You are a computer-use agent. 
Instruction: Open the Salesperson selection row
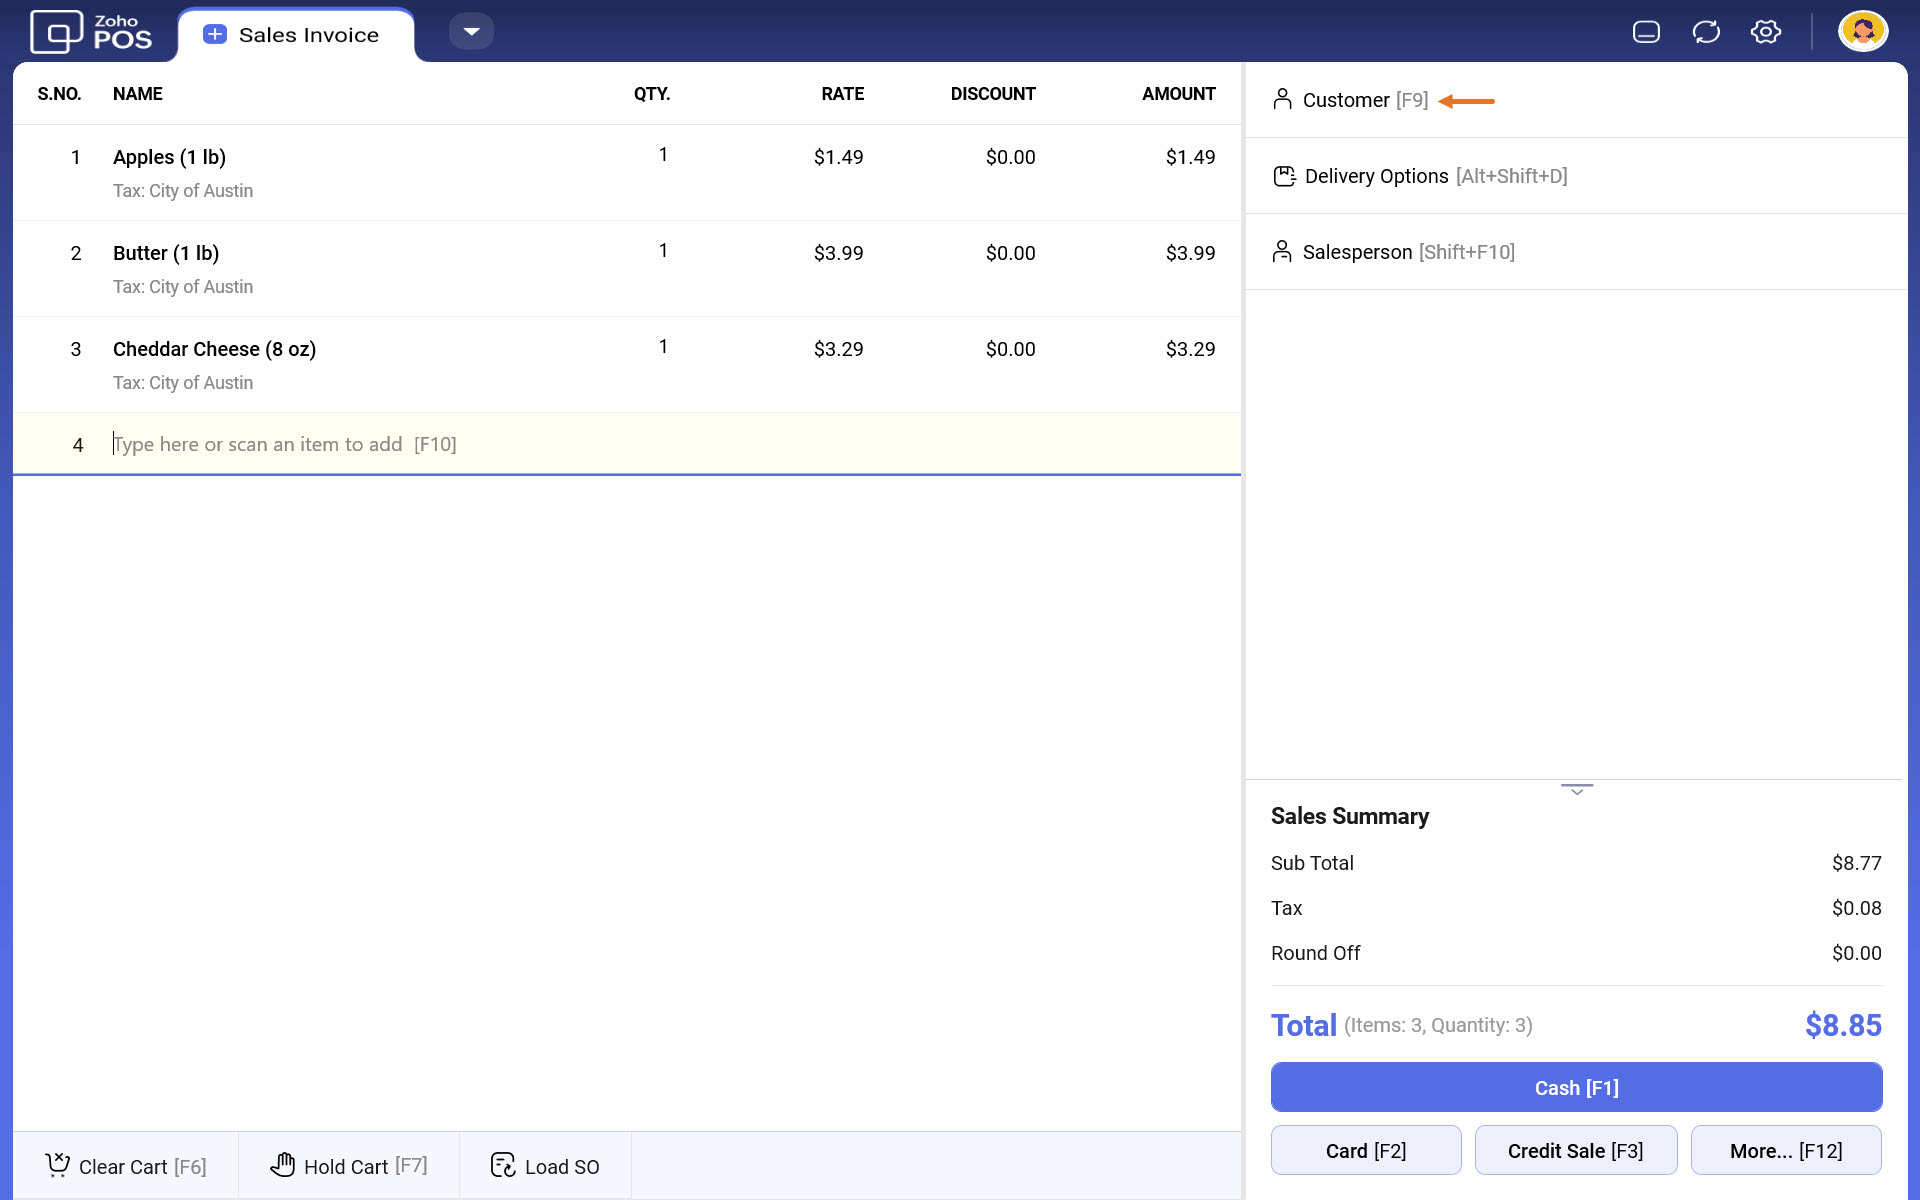click(1408, 252)
